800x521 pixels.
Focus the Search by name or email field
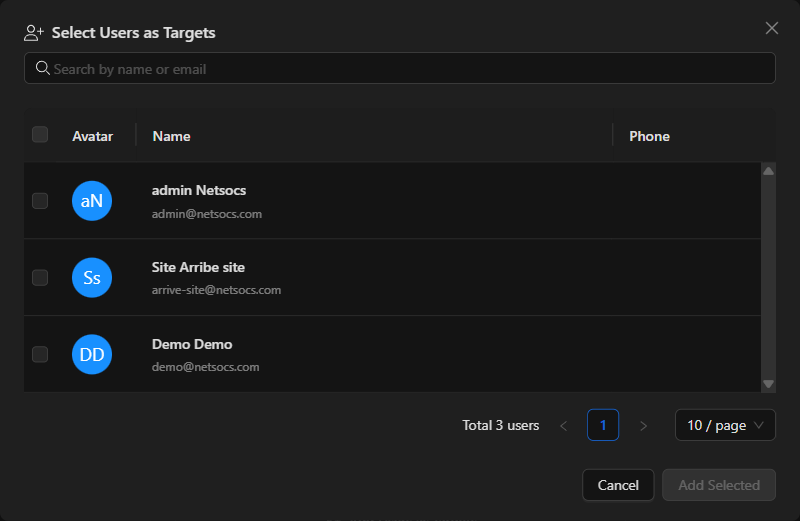click(399, 68)
